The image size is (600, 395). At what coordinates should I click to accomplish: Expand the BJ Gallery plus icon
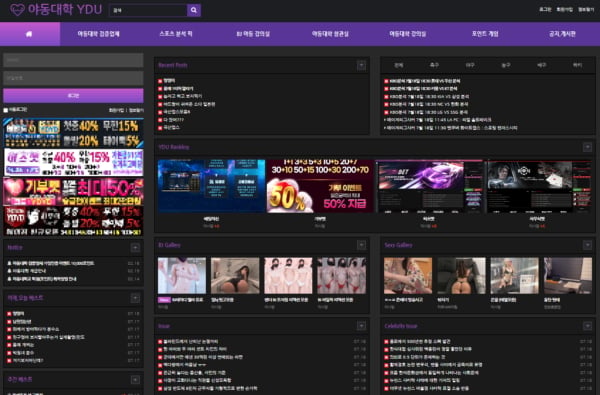361,245
